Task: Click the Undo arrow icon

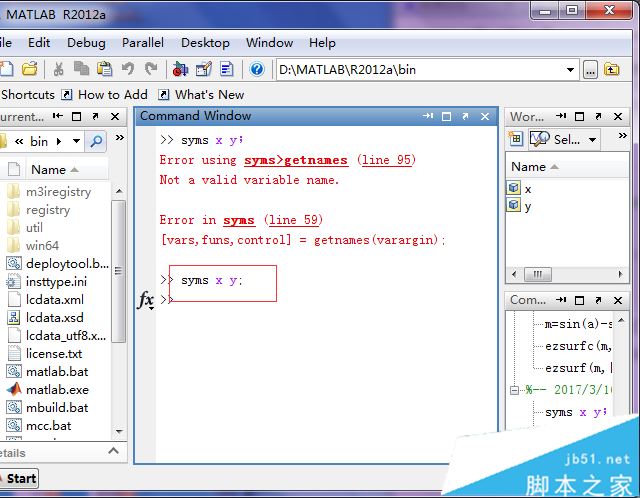Action: pos(128,69)
